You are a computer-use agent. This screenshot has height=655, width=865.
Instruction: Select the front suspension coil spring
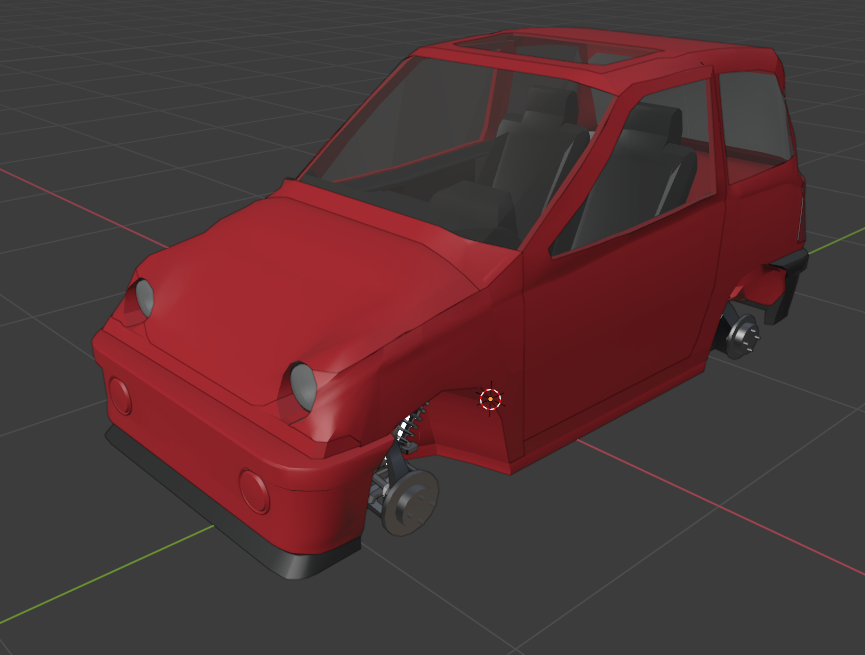tap(408, 425)
